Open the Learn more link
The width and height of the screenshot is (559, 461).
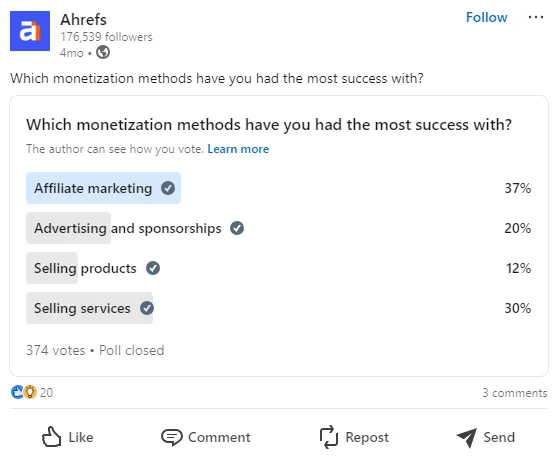click(x=238, y=149)
